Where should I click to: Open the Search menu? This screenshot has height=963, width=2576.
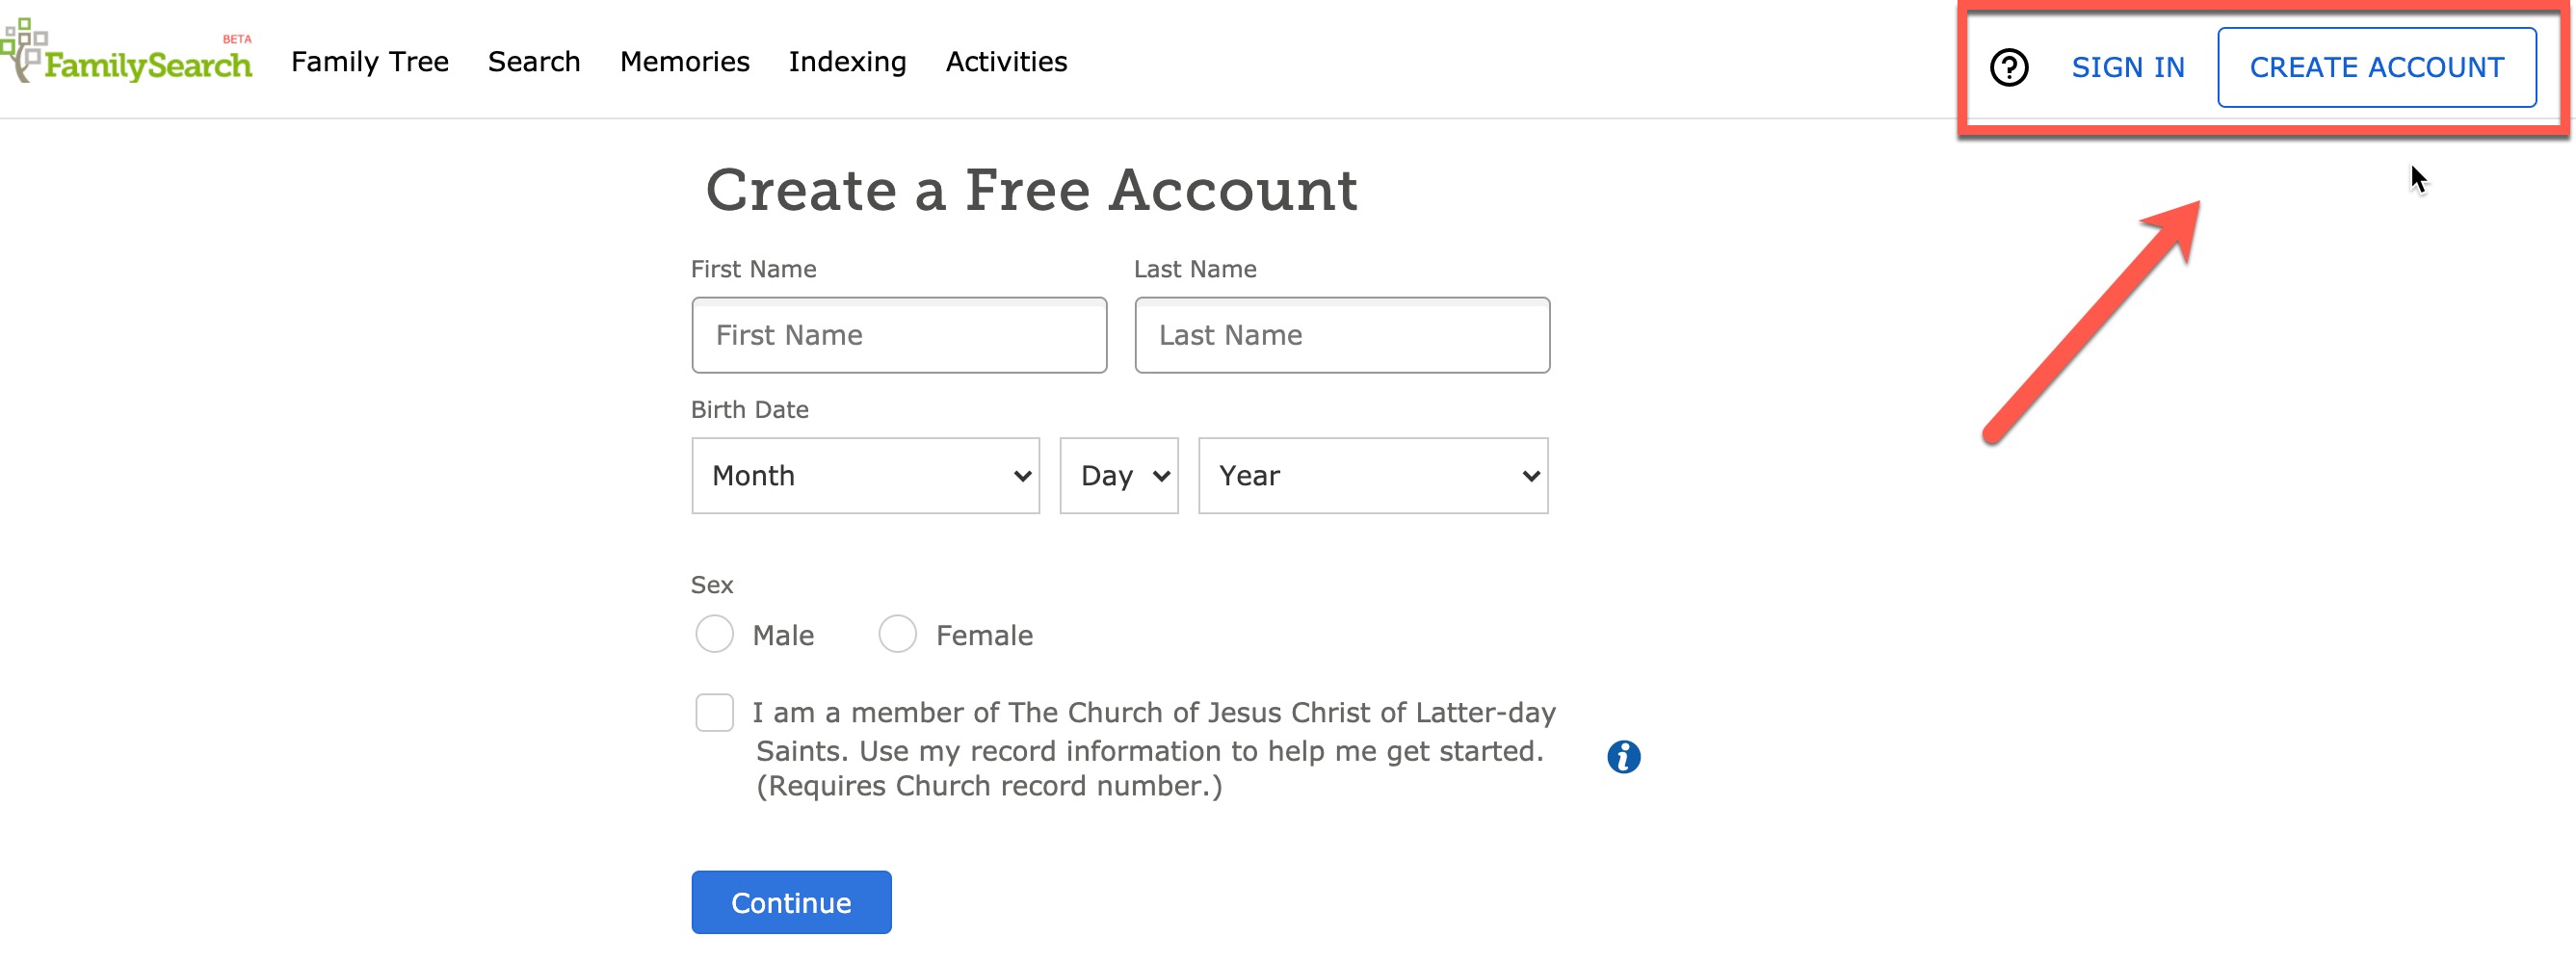tap(533, 61)
